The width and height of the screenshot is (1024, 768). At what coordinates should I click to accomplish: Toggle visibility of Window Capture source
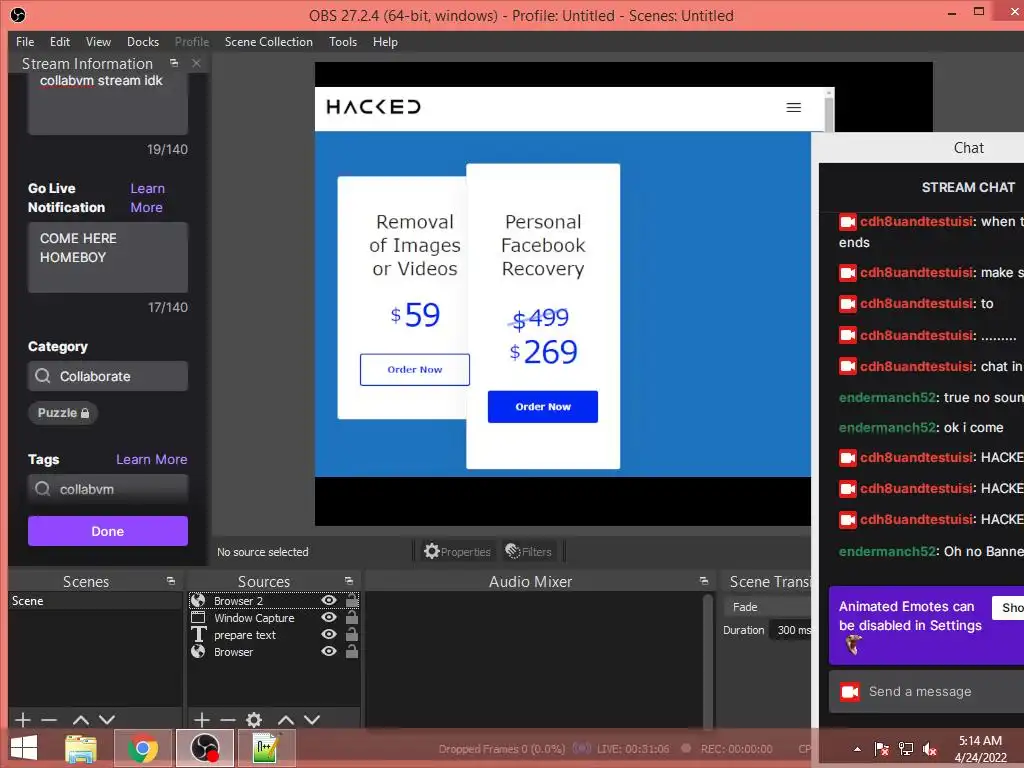pyautogui.click(x=329, y=617)
